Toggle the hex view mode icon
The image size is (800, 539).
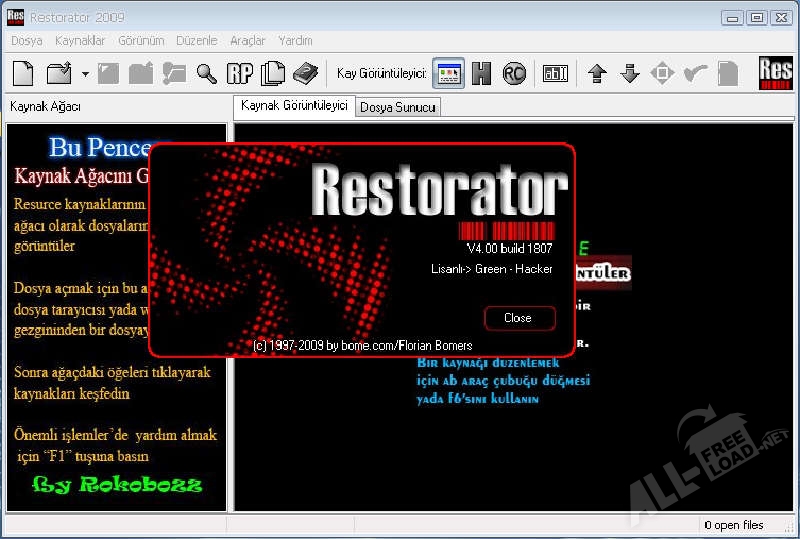481,73
